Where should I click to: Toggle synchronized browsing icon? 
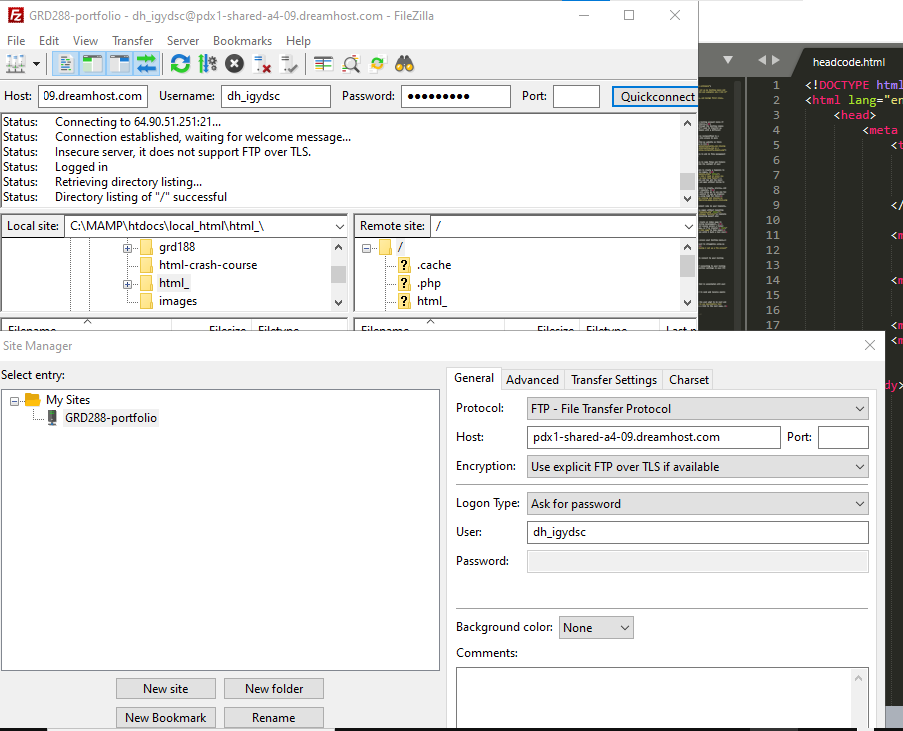click(x=378, y=64)
